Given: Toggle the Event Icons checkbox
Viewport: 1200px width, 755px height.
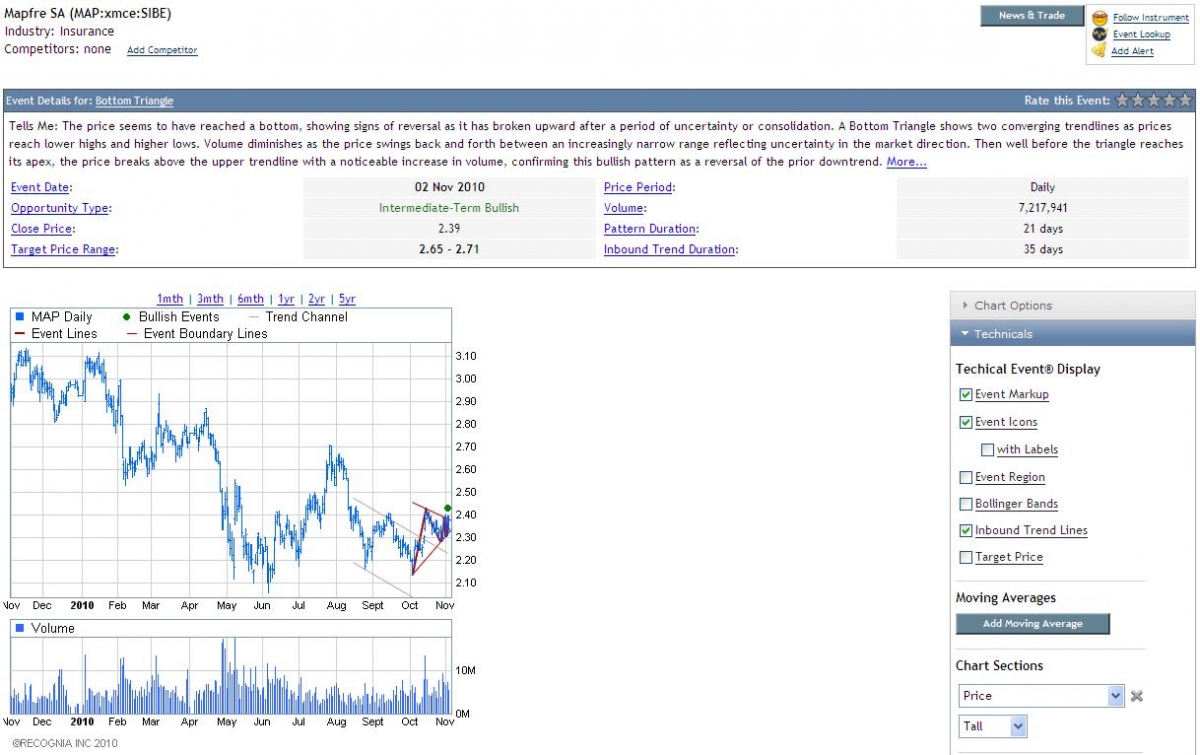Looking at the screenshot, I should pos(966,422).
